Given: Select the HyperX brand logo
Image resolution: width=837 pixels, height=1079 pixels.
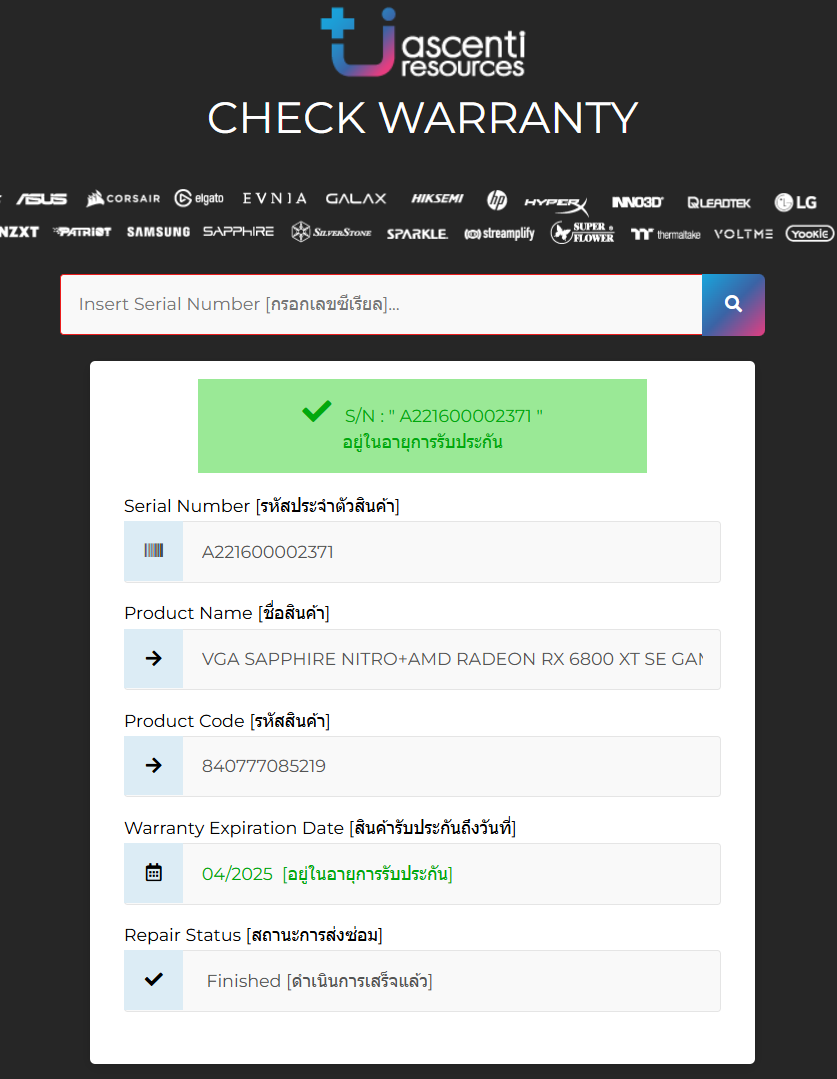Looking at the screenshot, I should point(556,204).
